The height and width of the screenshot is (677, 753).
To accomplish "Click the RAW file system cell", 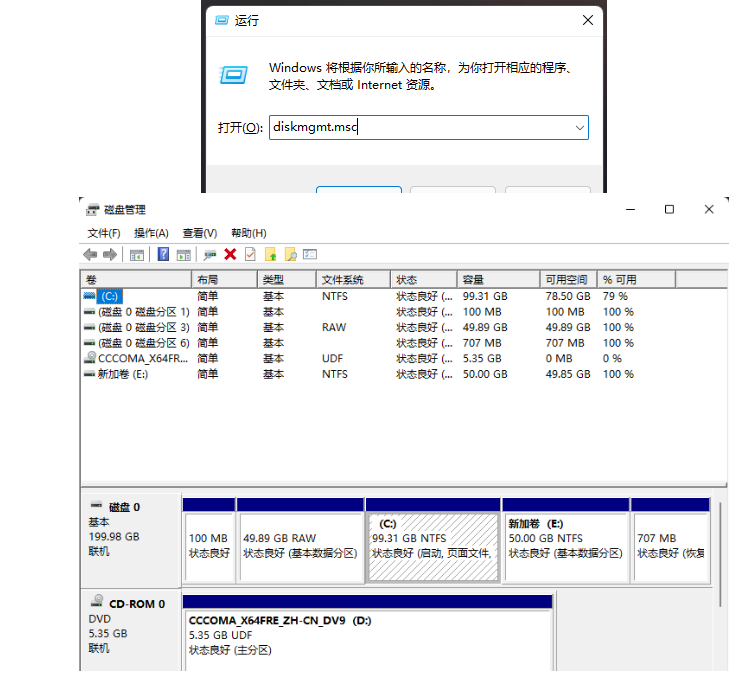I will coord(334,327).
